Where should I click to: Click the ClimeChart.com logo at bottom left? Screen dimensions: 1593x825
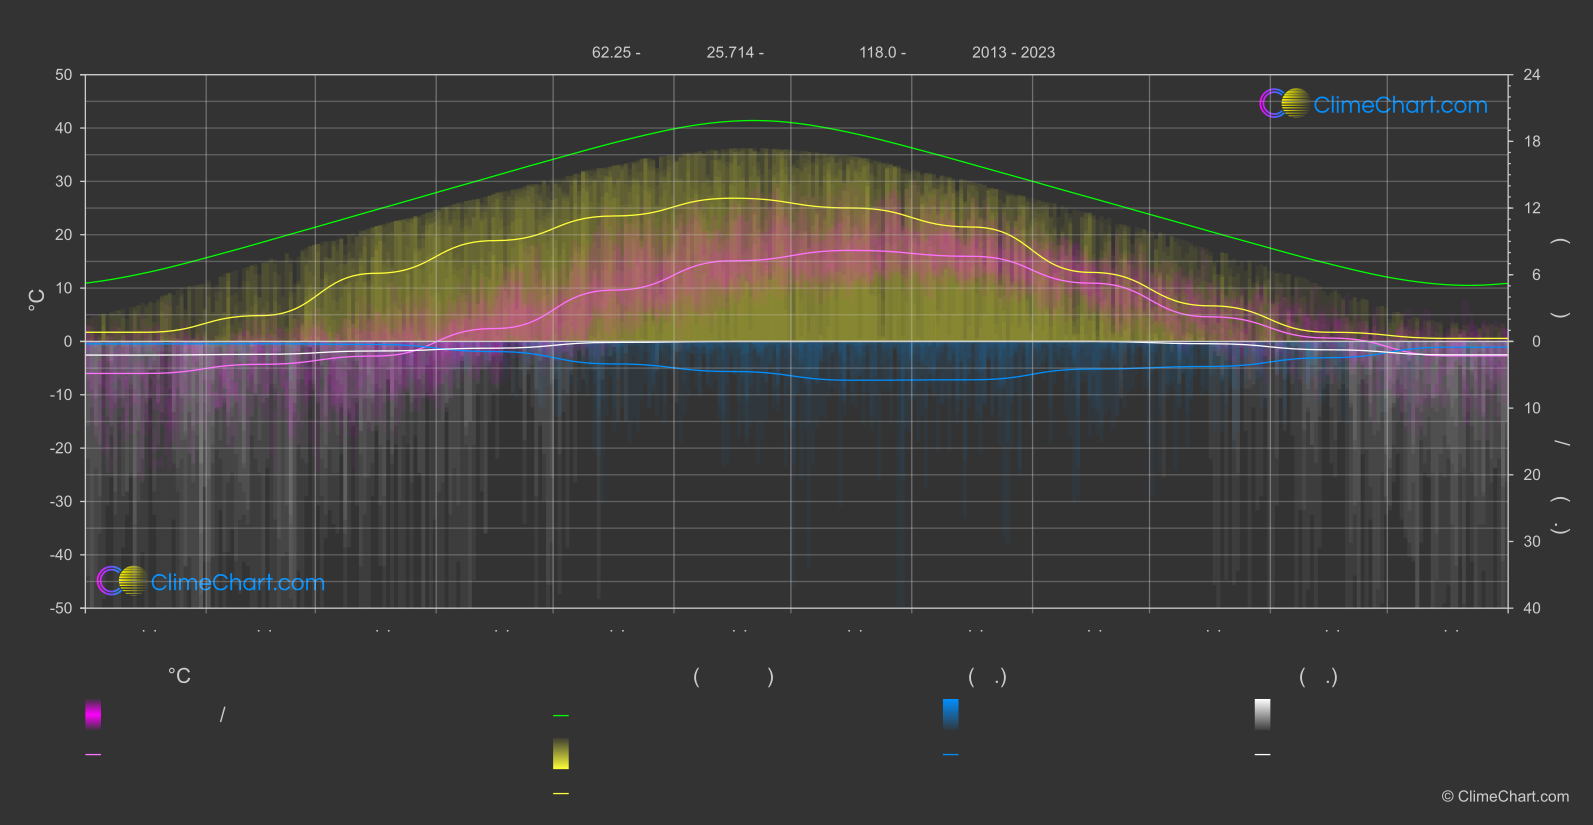pos(211,582)
